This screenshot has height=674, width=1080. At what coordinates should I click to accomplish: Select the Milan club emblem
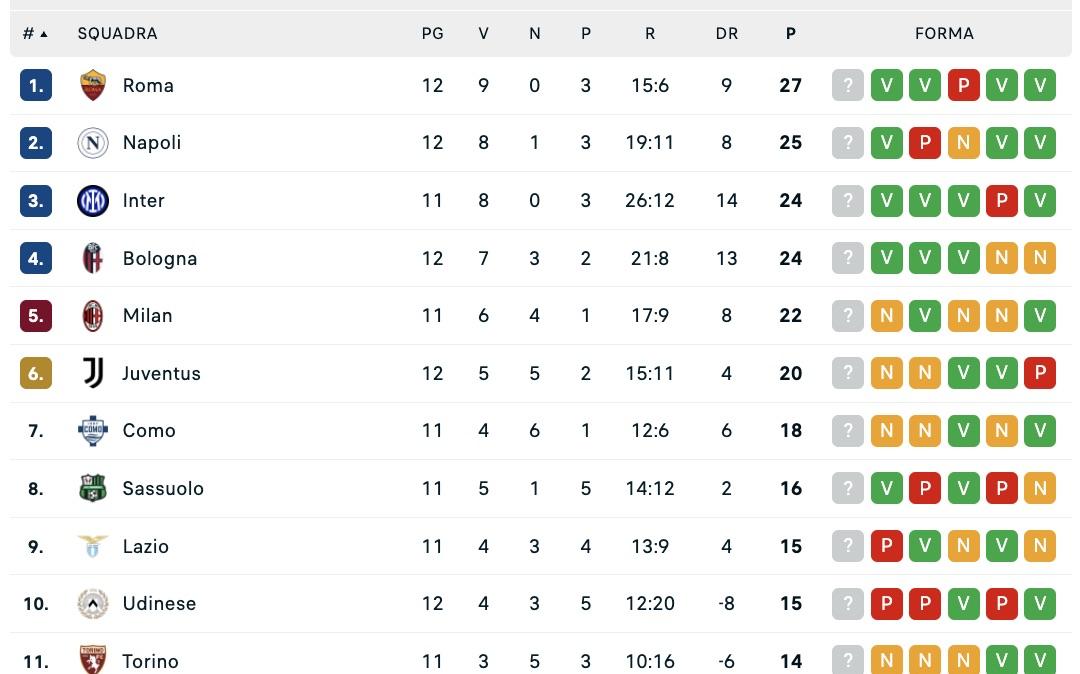(92, 315)
